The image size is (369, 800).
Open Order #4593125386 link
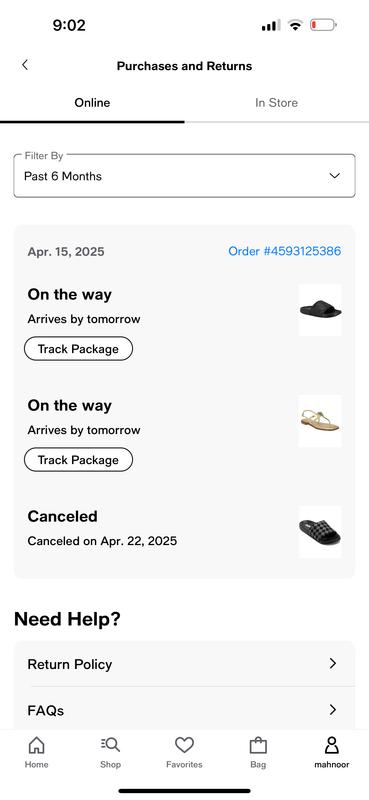click(x=284, y=251)
